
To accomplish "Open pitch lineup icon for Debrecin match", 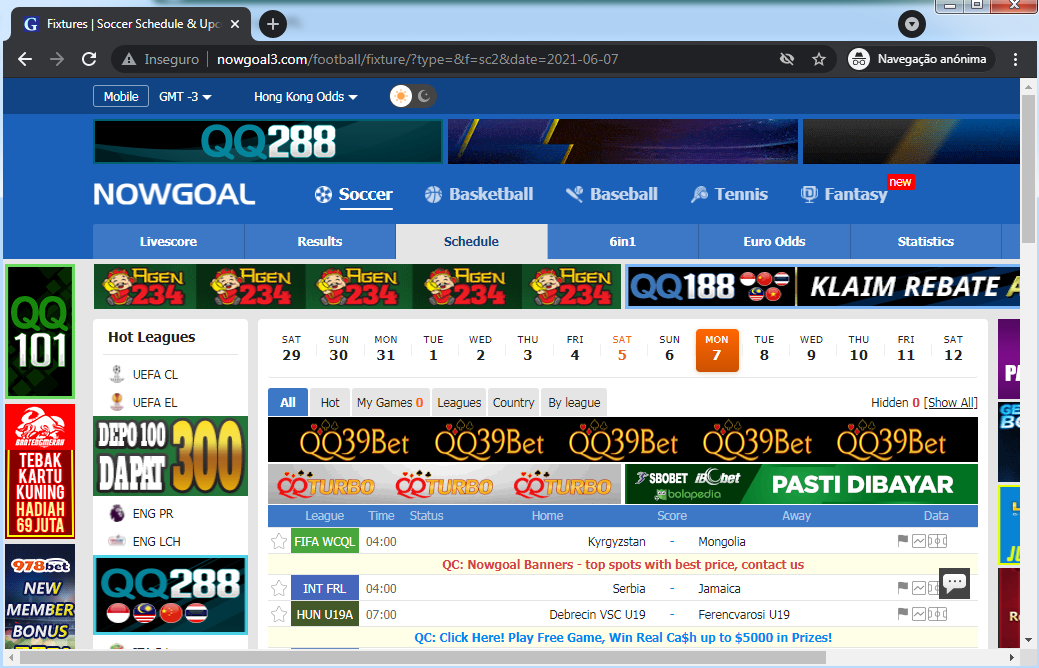I will (x=937, y=611).
